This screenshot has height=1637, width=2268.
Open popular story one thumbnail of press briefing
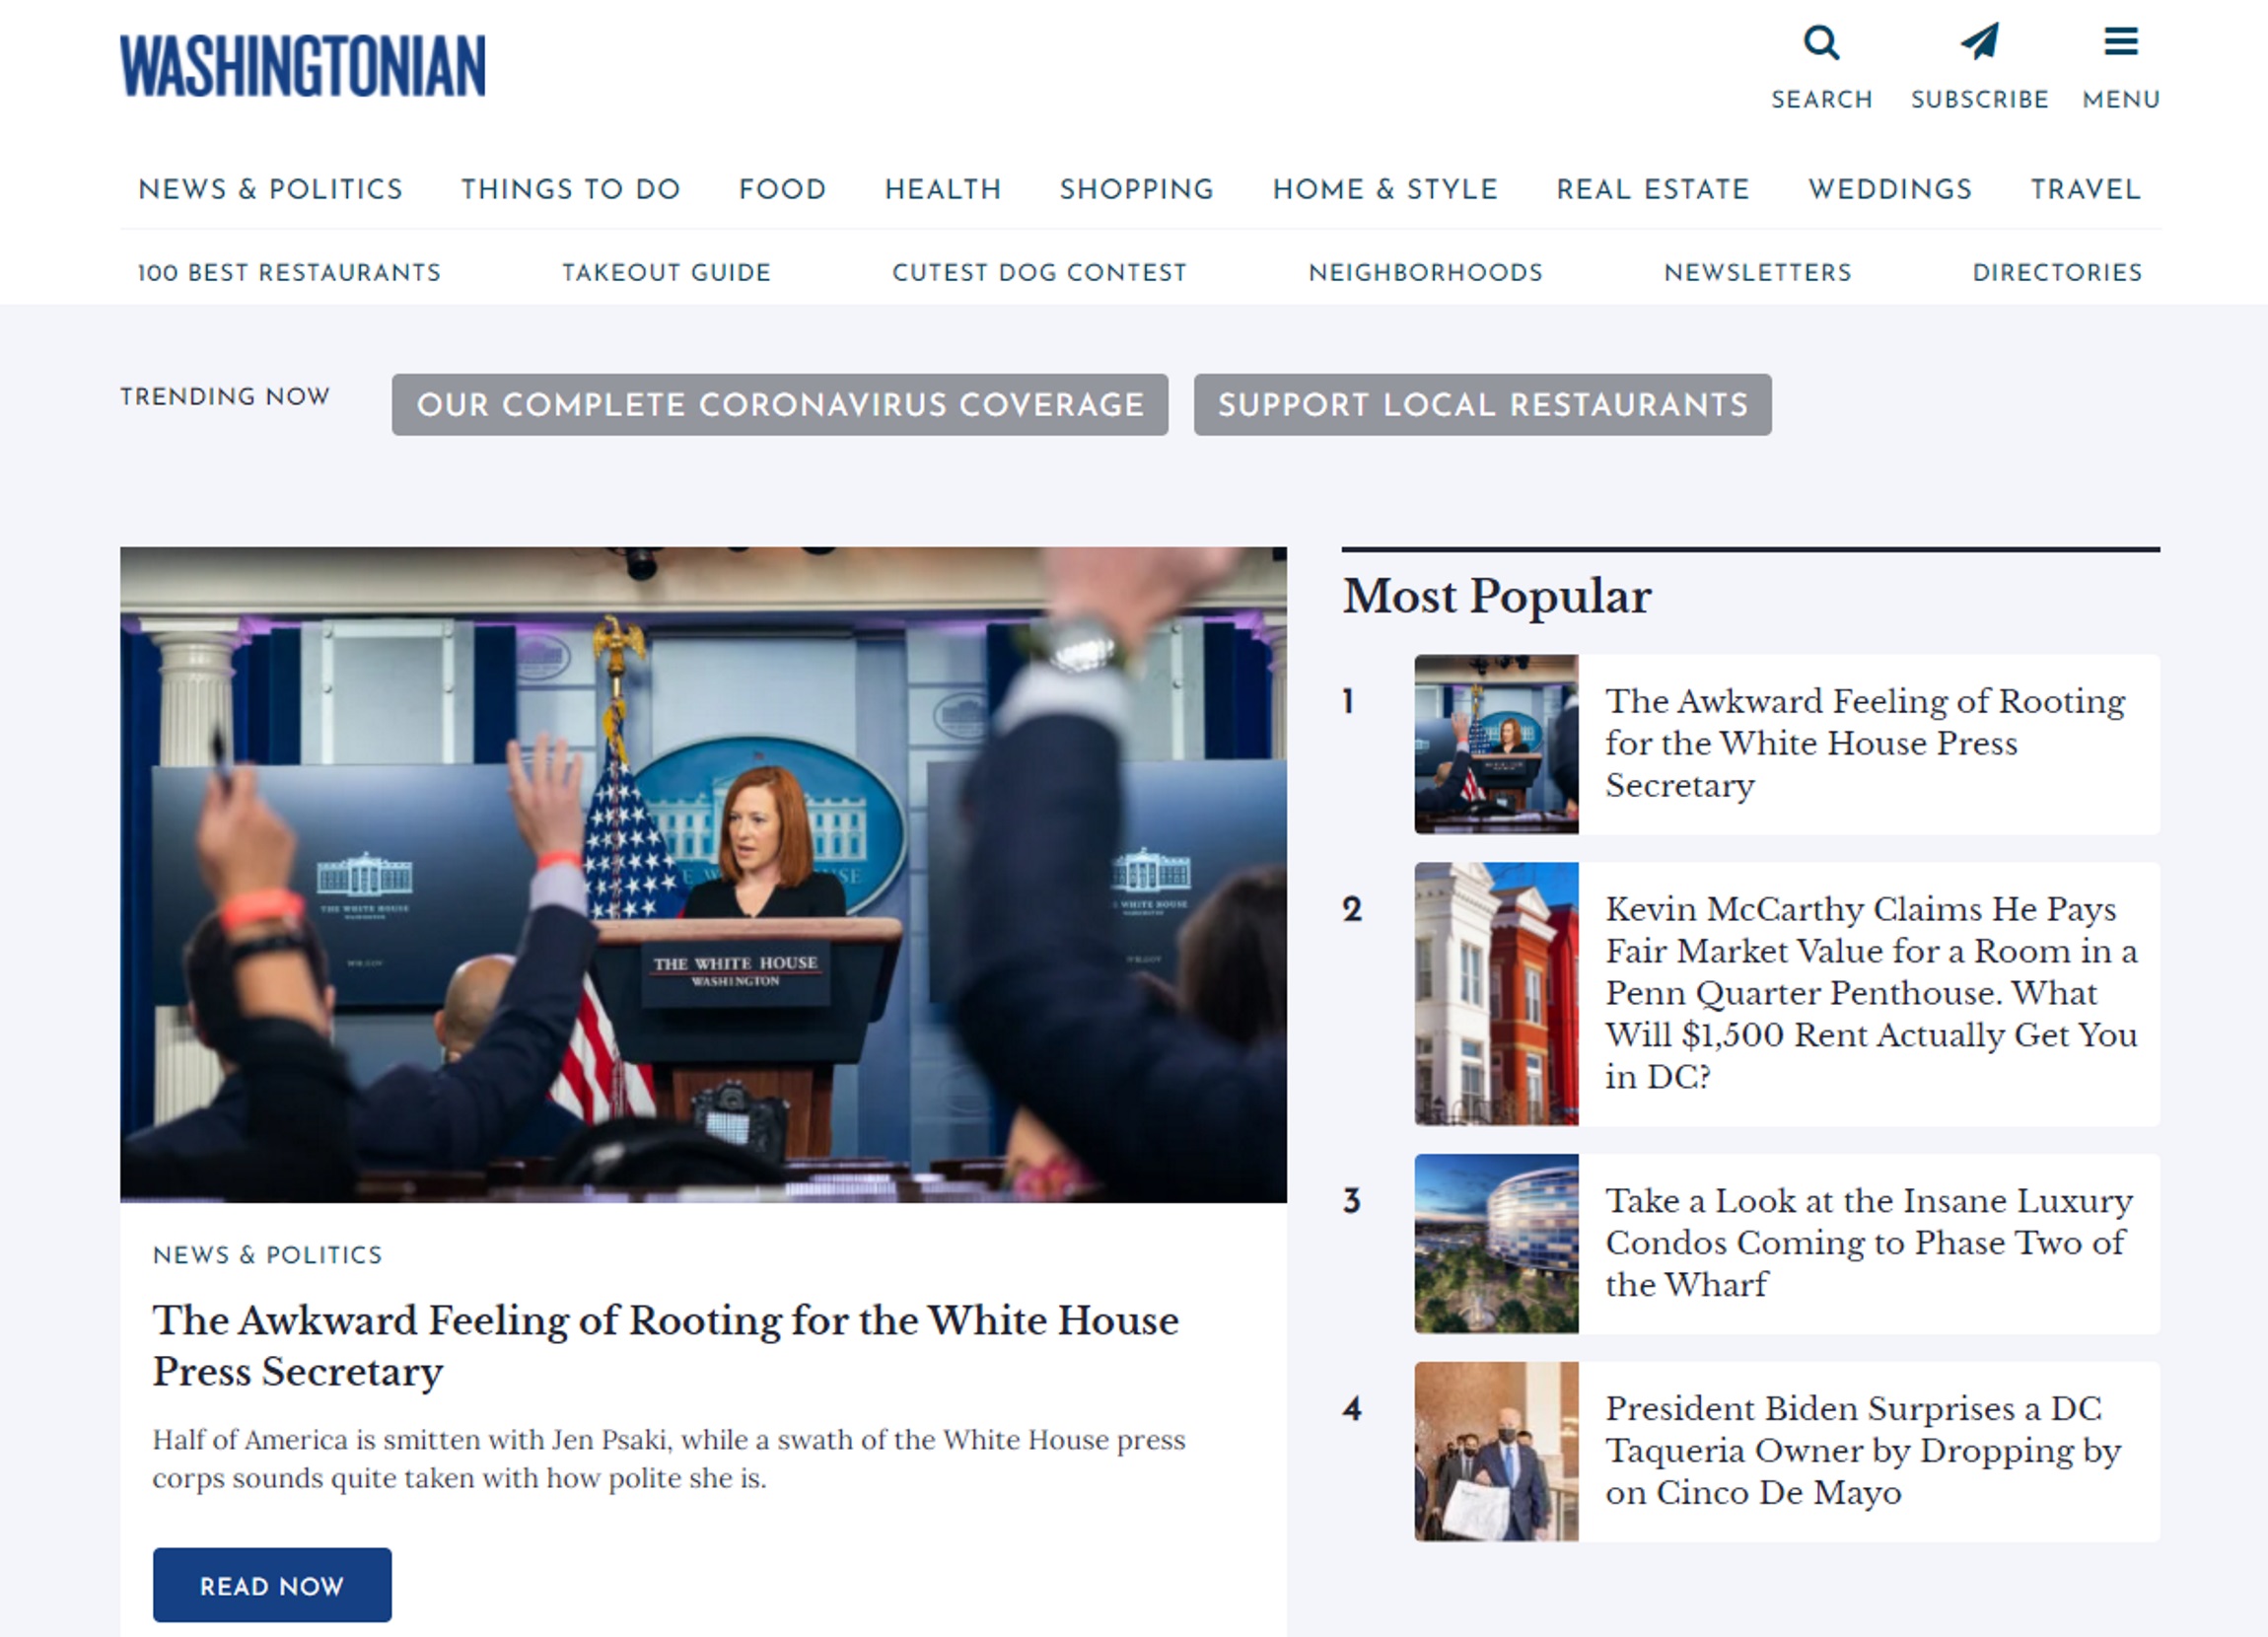[x=1496, y=744]
